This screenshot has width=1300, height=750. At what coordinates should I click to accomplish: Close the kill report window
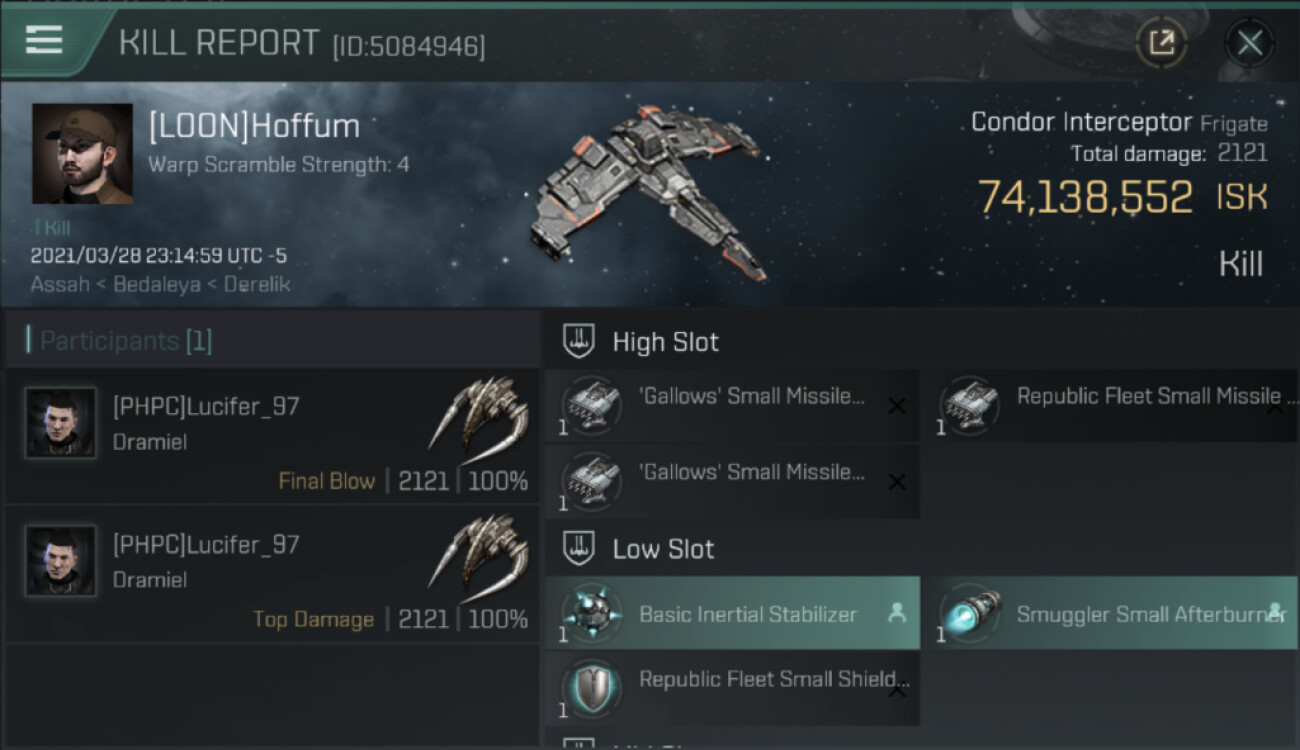tap(1249, 42)
